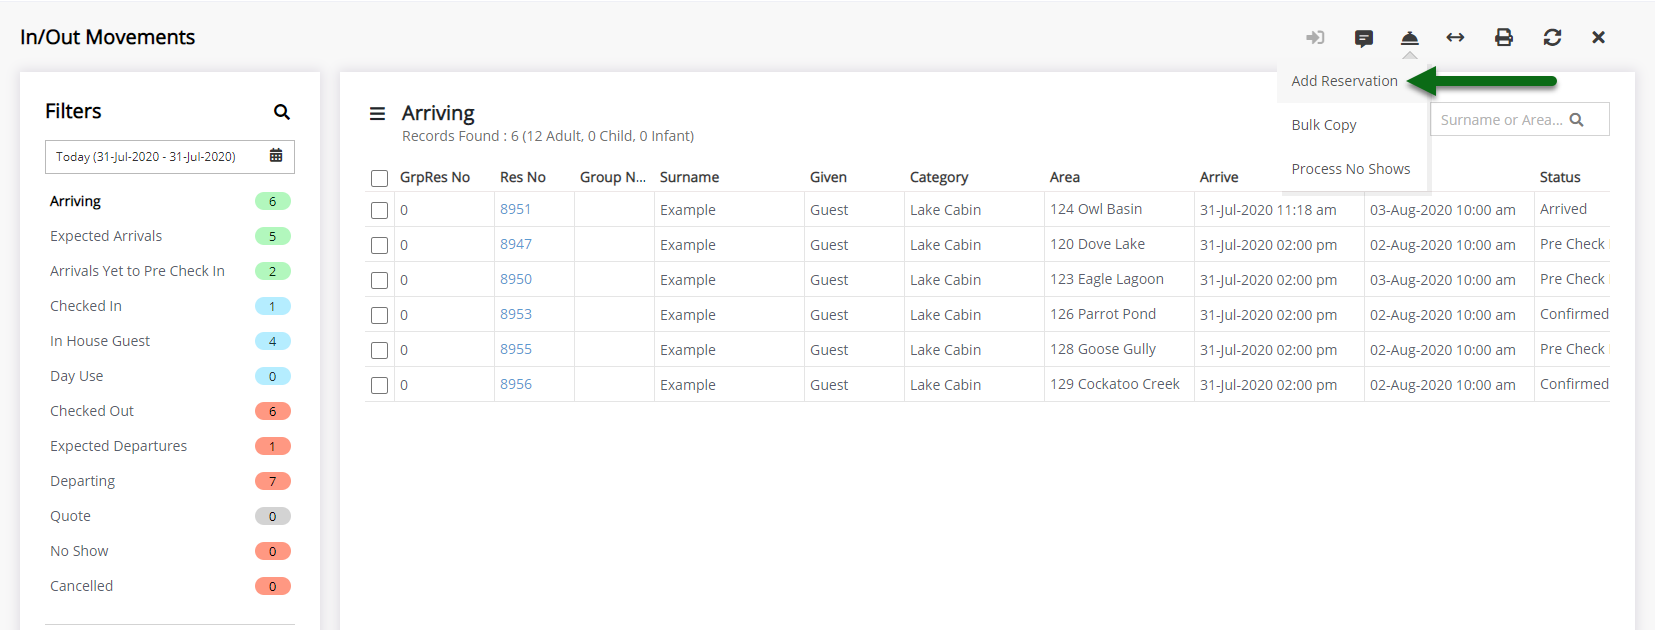Choose Bulk Copy from the menu
Image resolution: width=1655 pixels, height=630 pixels.
tap(1324, 125)
